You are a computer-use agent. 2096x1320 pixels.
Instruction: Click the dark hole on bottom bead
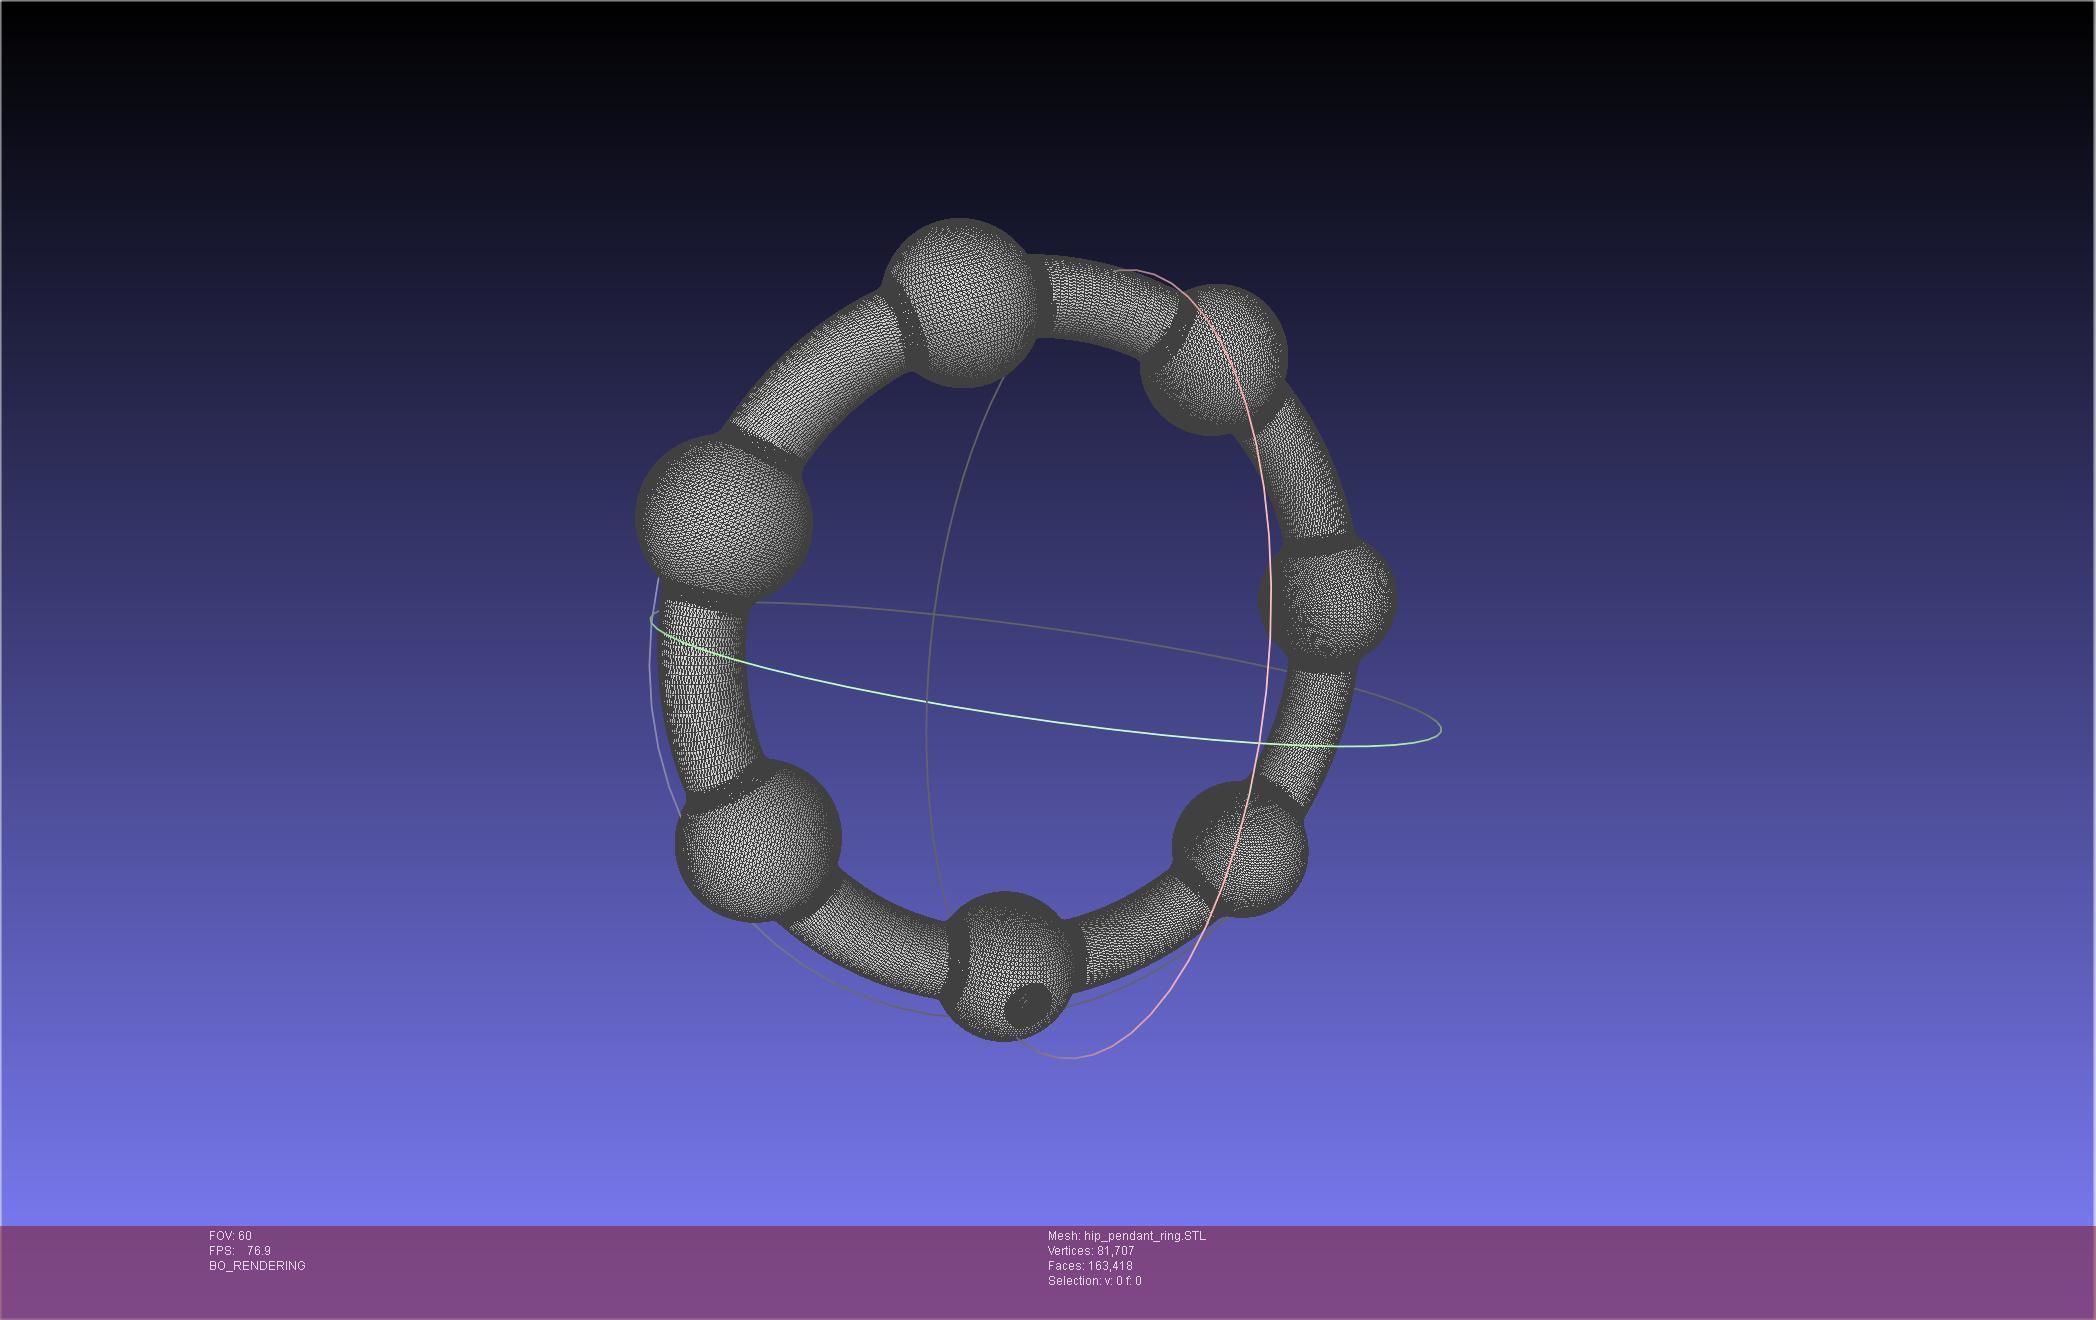pos(1026,1003)
